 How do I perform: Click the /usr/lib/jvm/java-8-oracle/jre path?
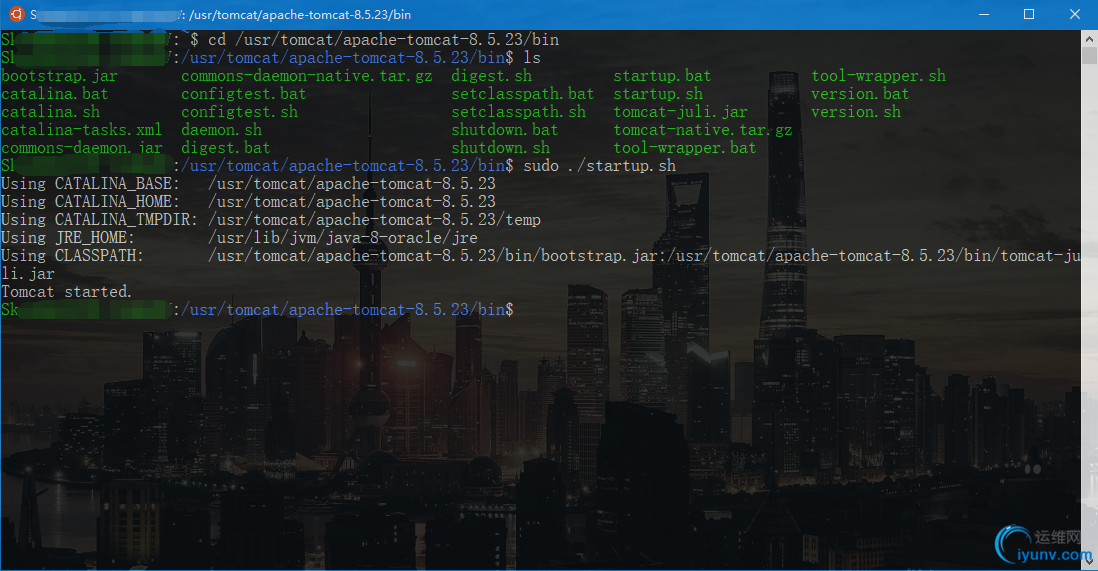click(x=343, y=238)
